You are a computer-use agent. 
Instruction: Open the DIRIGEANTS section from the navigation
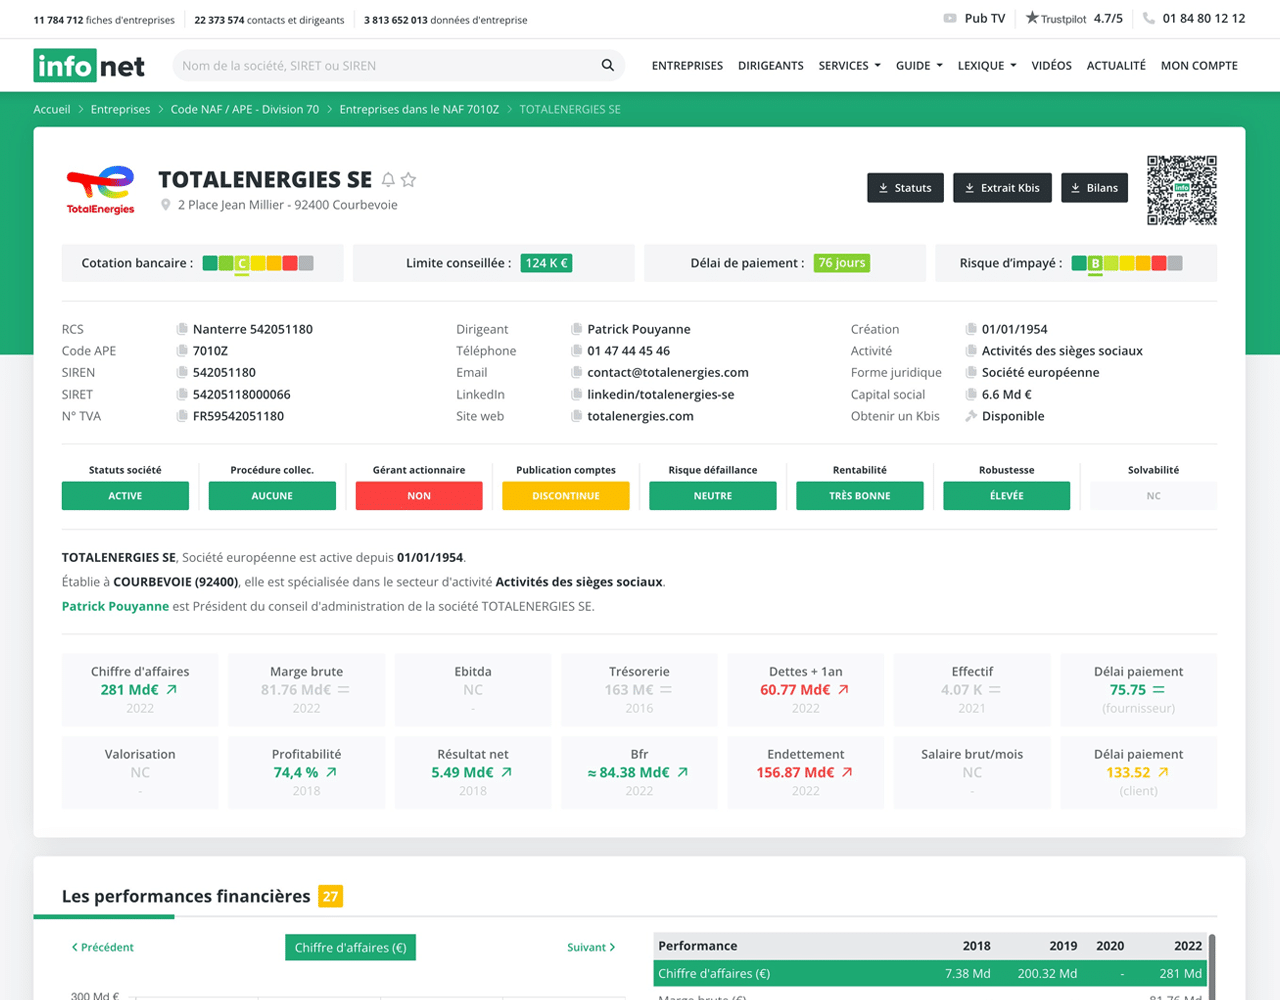pyautogui.click(x=770, y=65)
